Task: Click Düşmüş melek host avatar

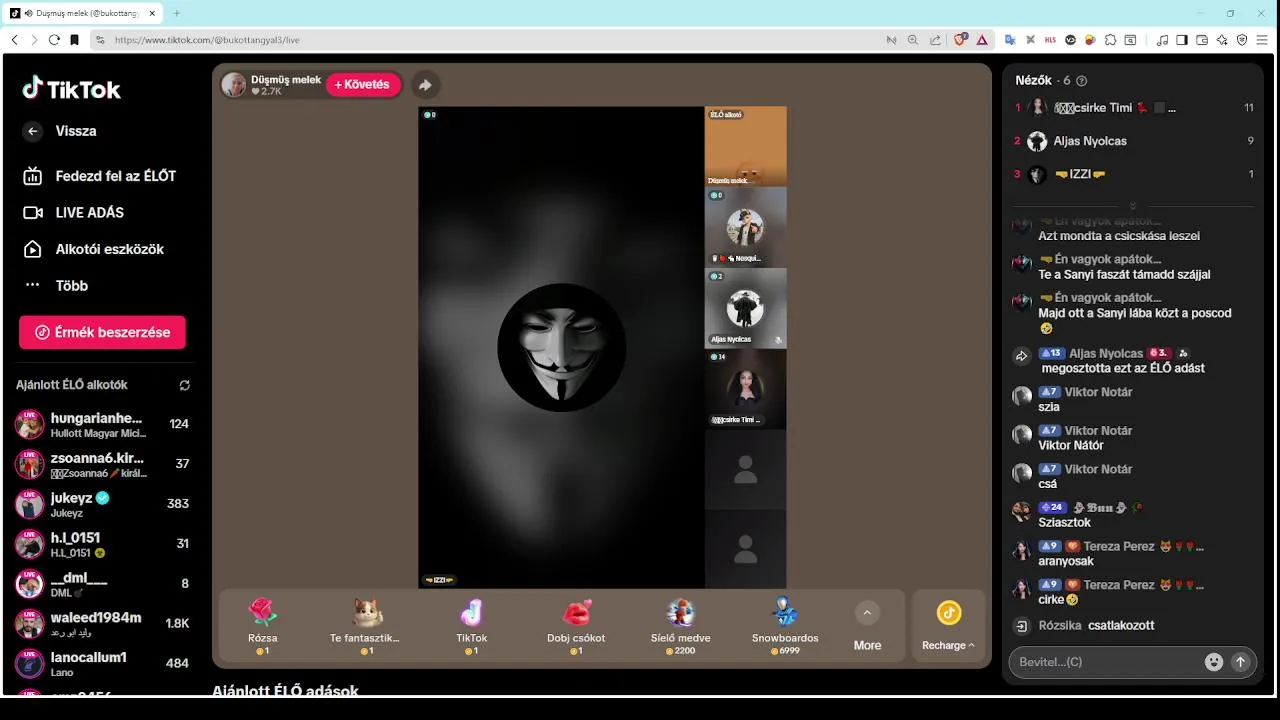Action: (234, 85)
